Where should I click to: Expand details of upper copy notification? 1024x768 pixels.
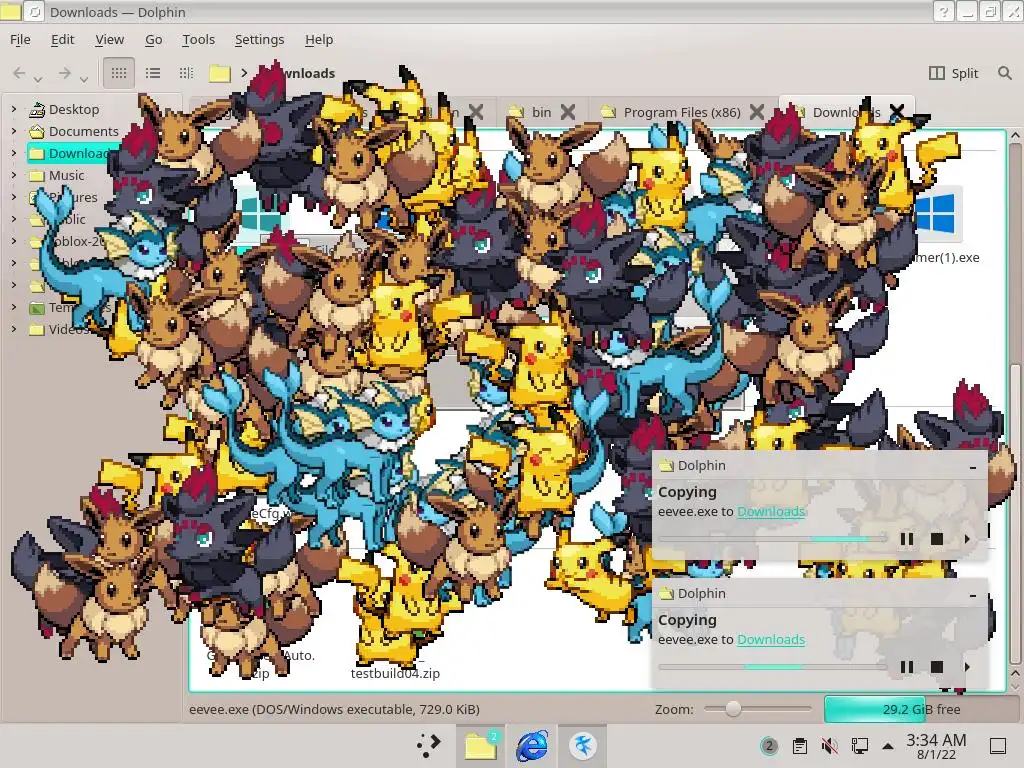[x=967, y=539]
